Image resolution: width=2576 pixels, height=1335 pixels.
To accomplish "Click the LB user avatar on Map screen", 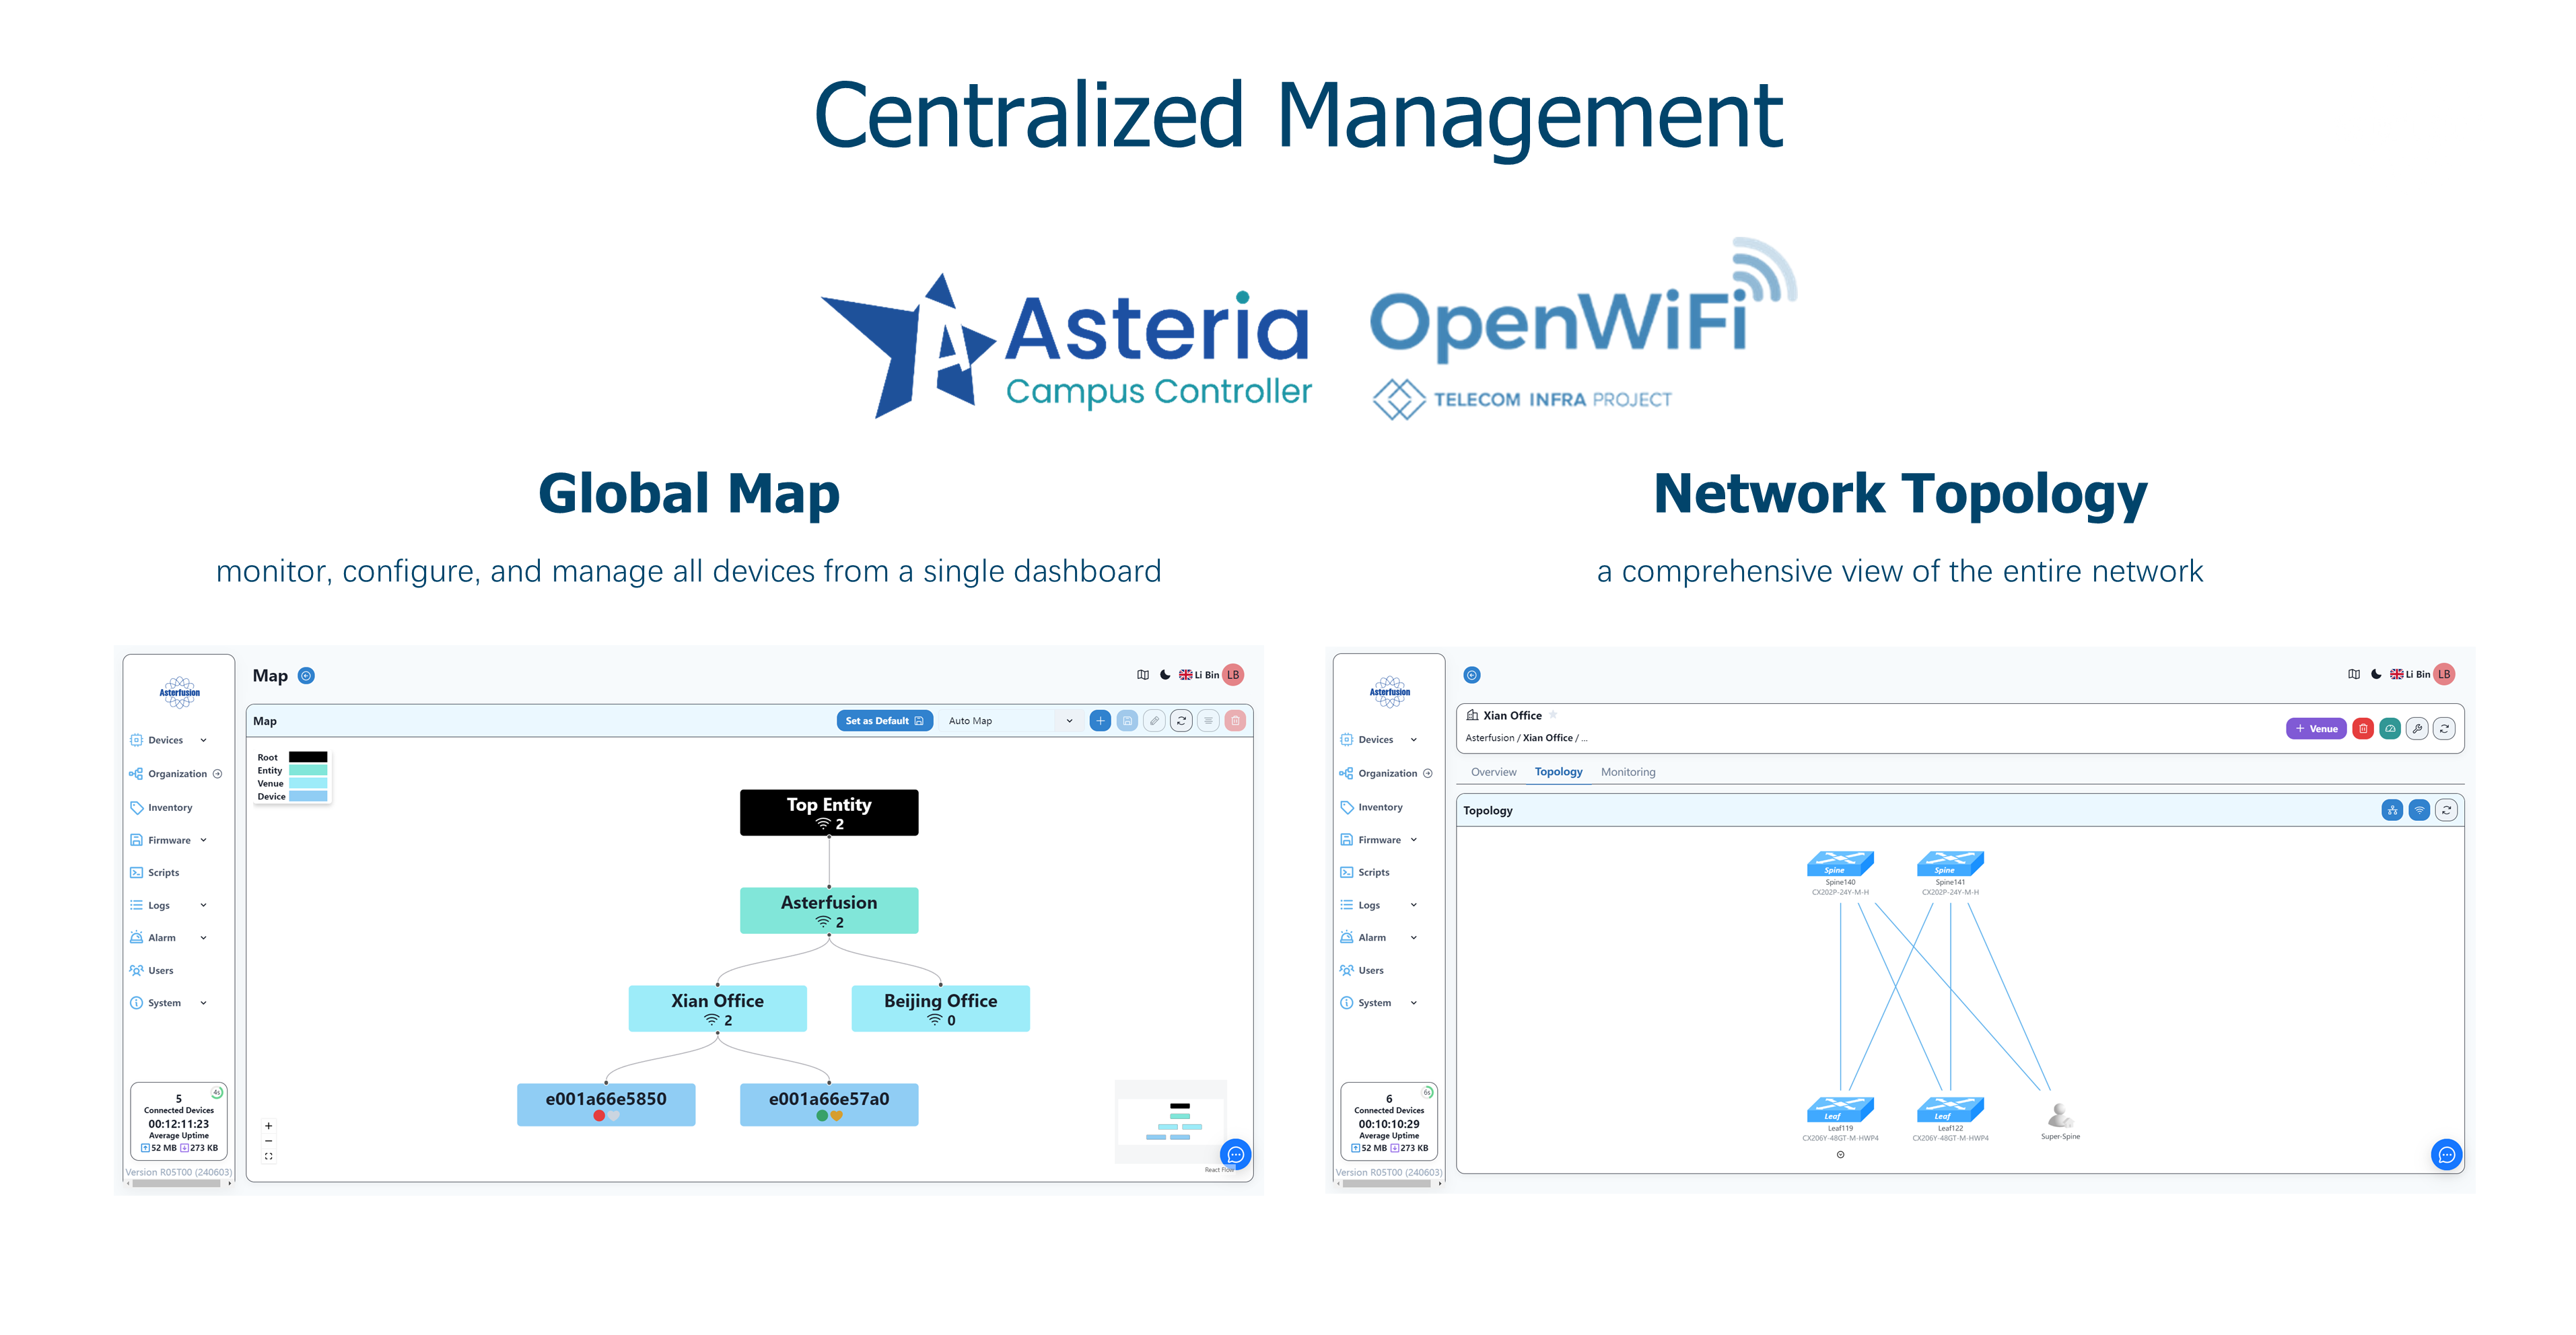I will 1233,674.
